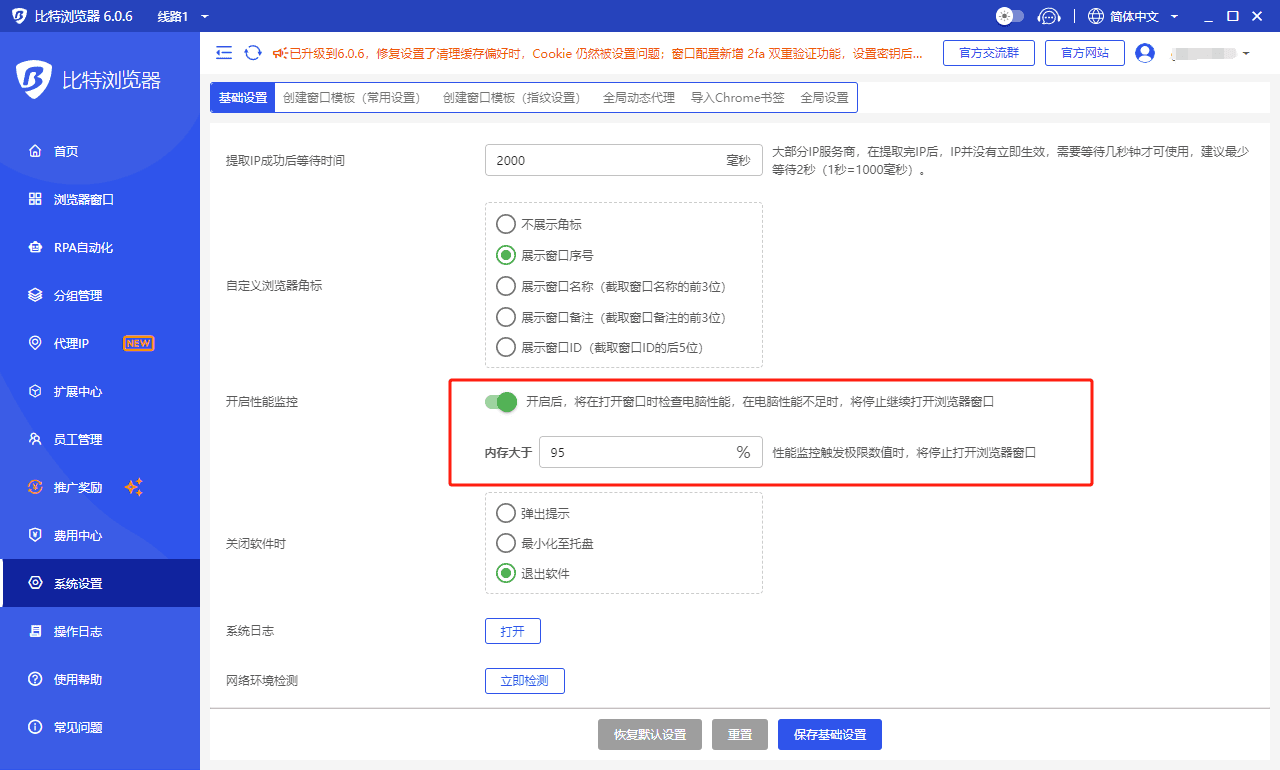
Task: Click the question mark icon beside 使用帮助
Action: 35,679
